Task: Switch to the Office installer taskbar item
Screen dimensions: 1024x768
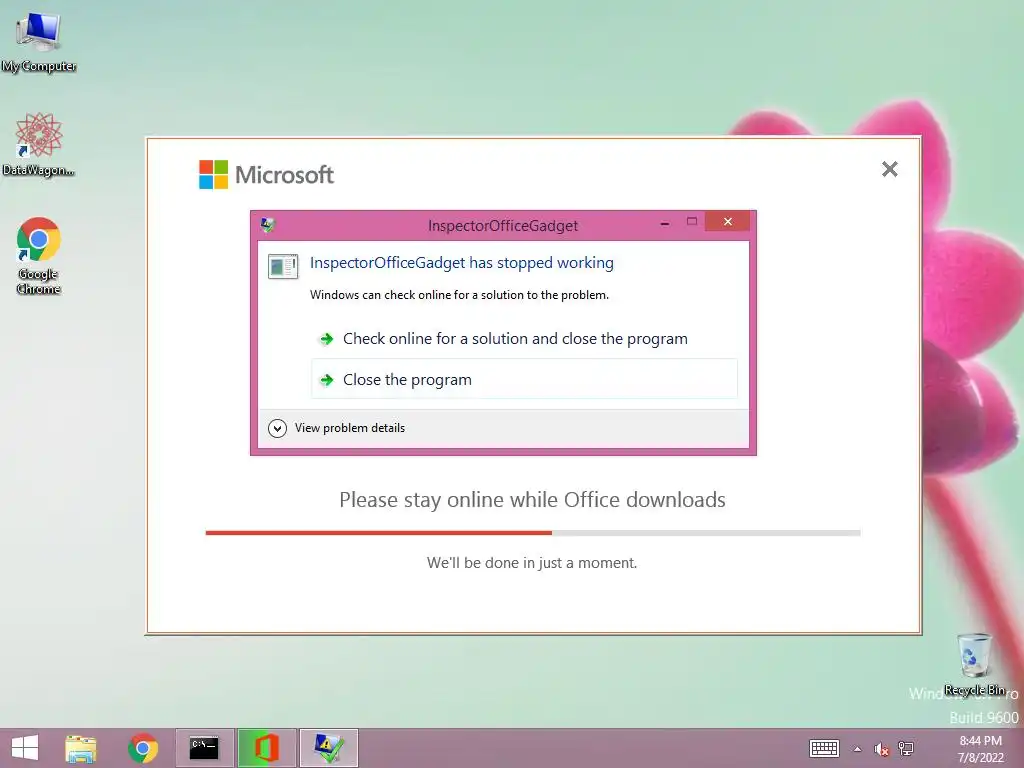Action: 266,748
